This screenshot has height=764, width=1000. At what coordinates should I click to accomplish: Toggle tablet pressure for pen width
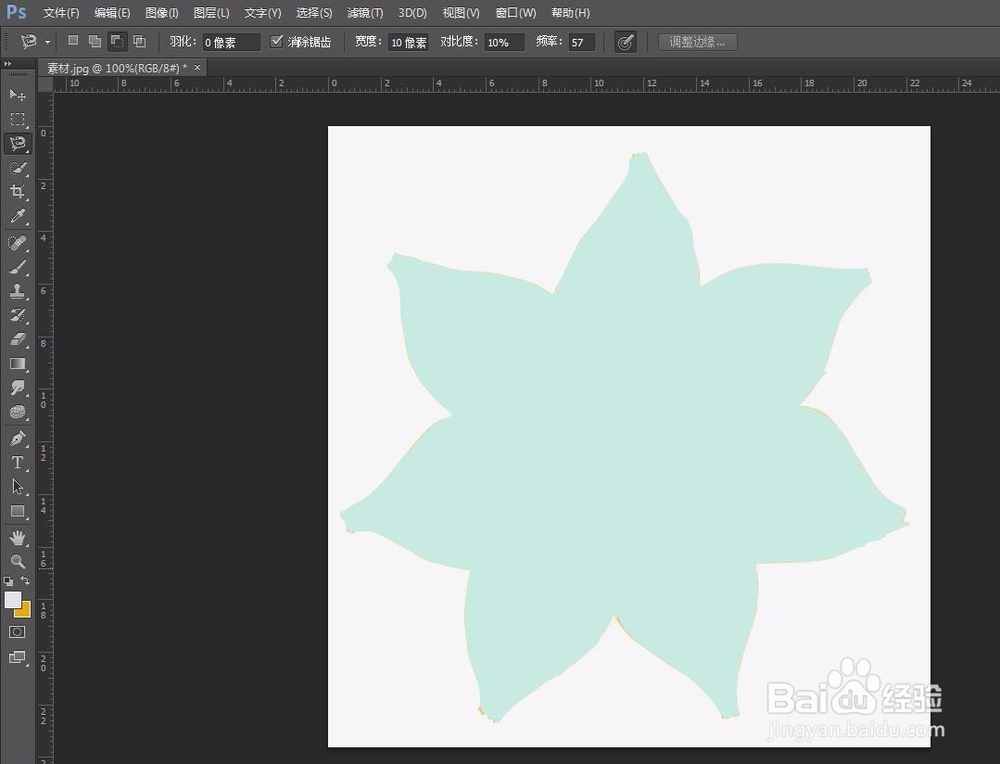click(625, 42)
